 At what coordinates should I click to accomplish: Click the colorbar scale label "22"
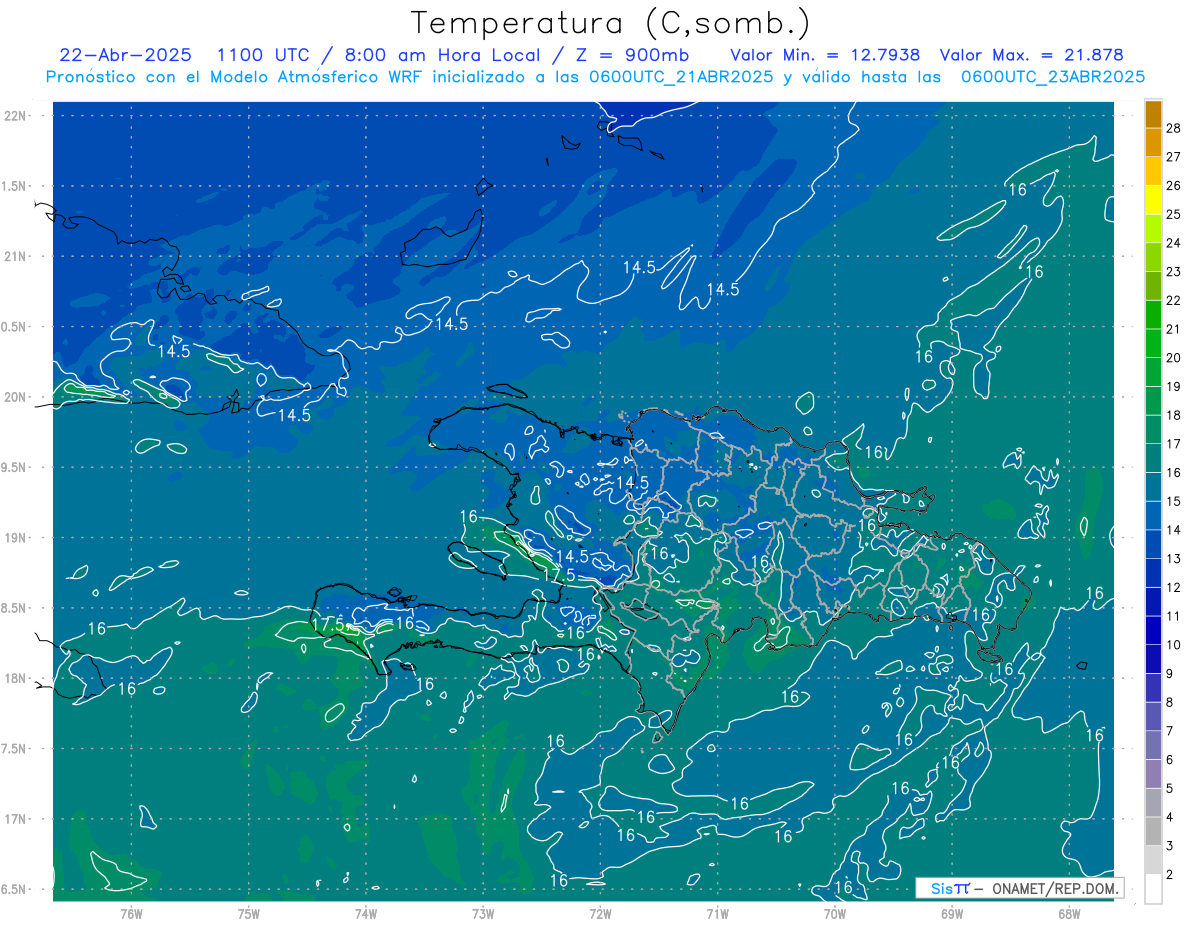(x=1173, y=300)
